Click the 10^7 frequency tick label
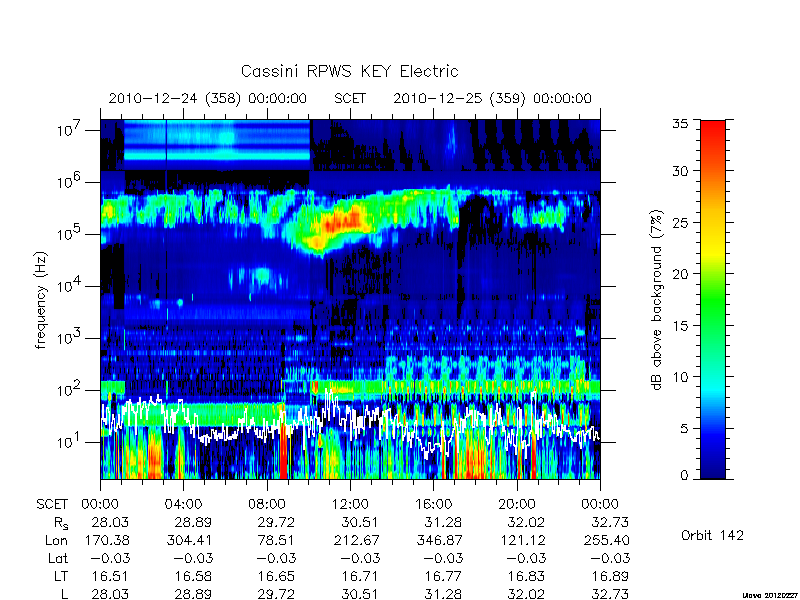Image resolution: width=800 pixels, height=600 pixels. pyautogui.click(x=71, y=129)
